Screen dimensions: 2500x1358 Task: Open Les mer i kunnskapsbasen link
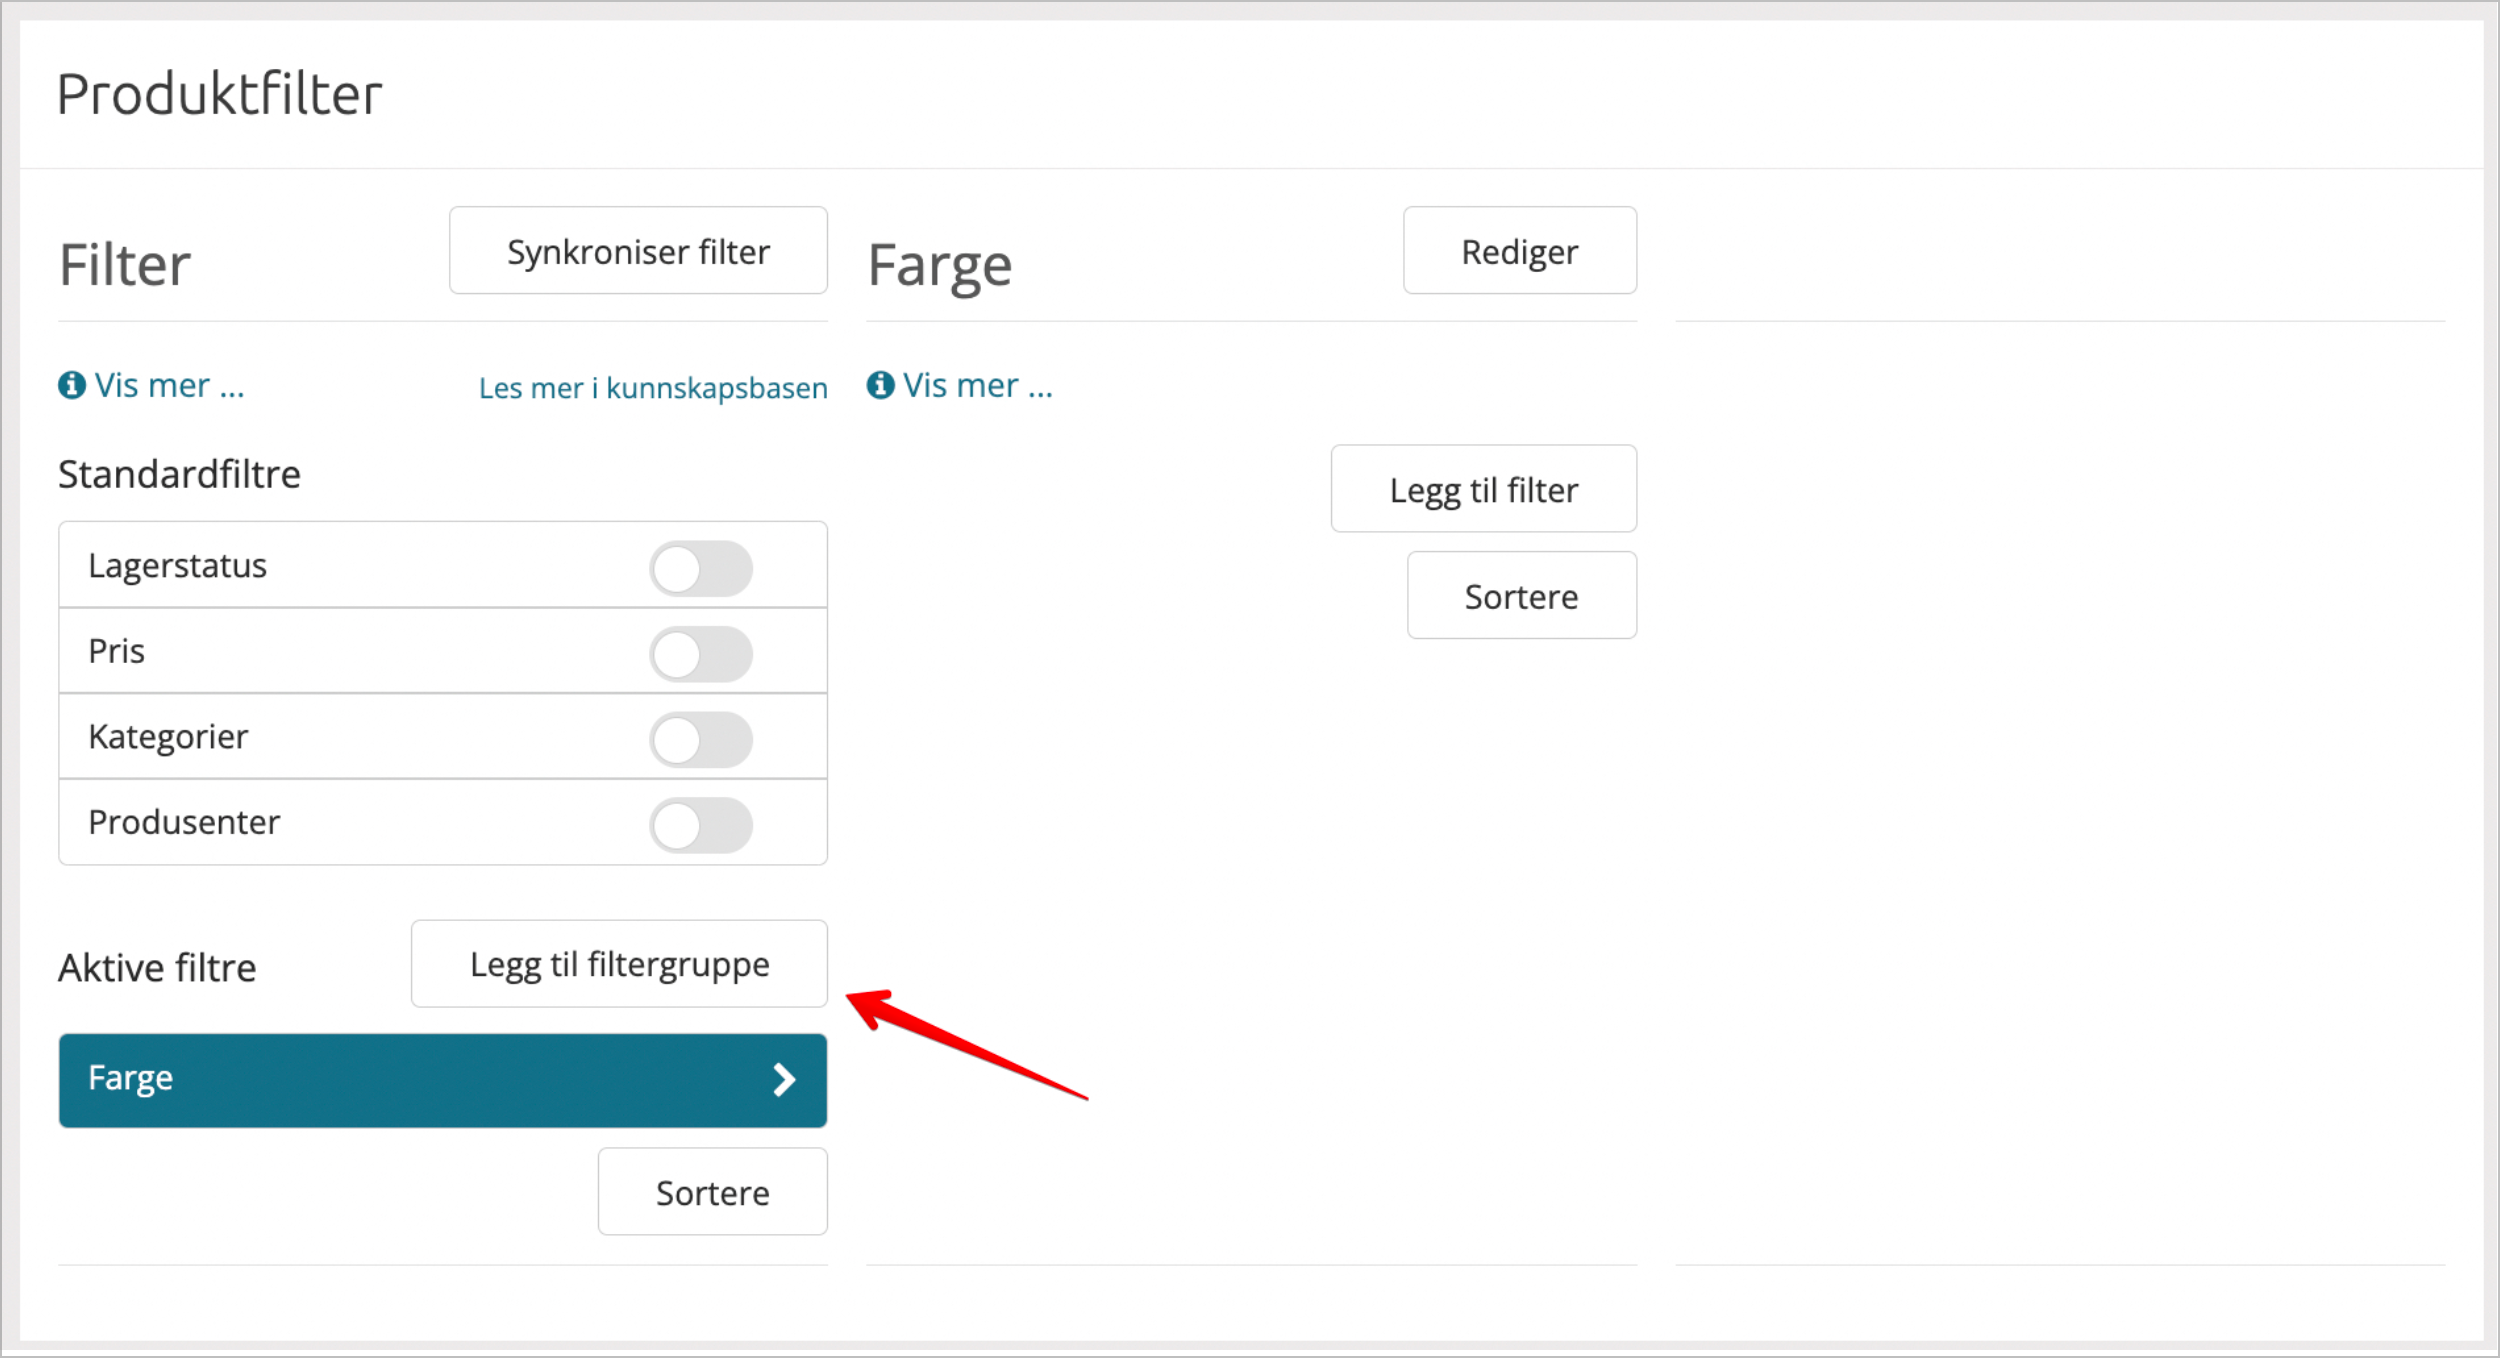click(653, 387)
